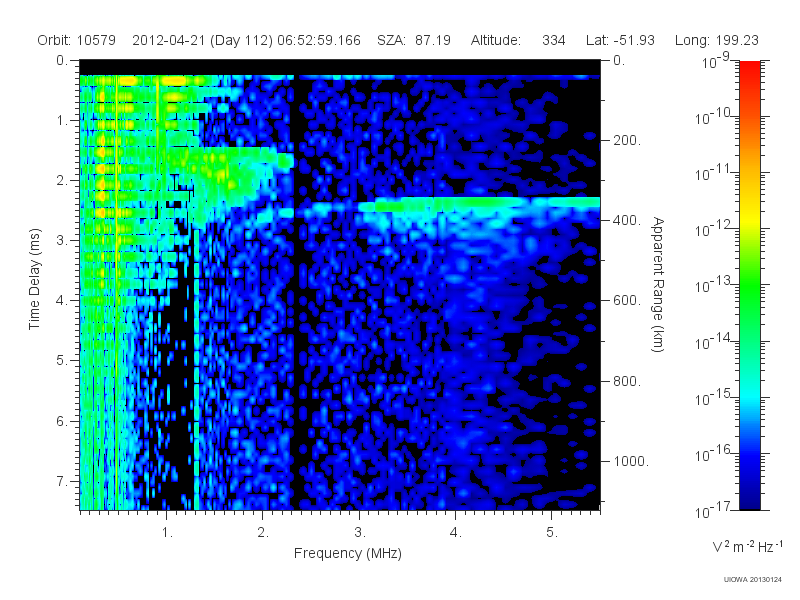Click the colorbar's top 10^-9 label
Image resolution: width=800 pixels, height=600 pixels.
click(x=716, y=61)
